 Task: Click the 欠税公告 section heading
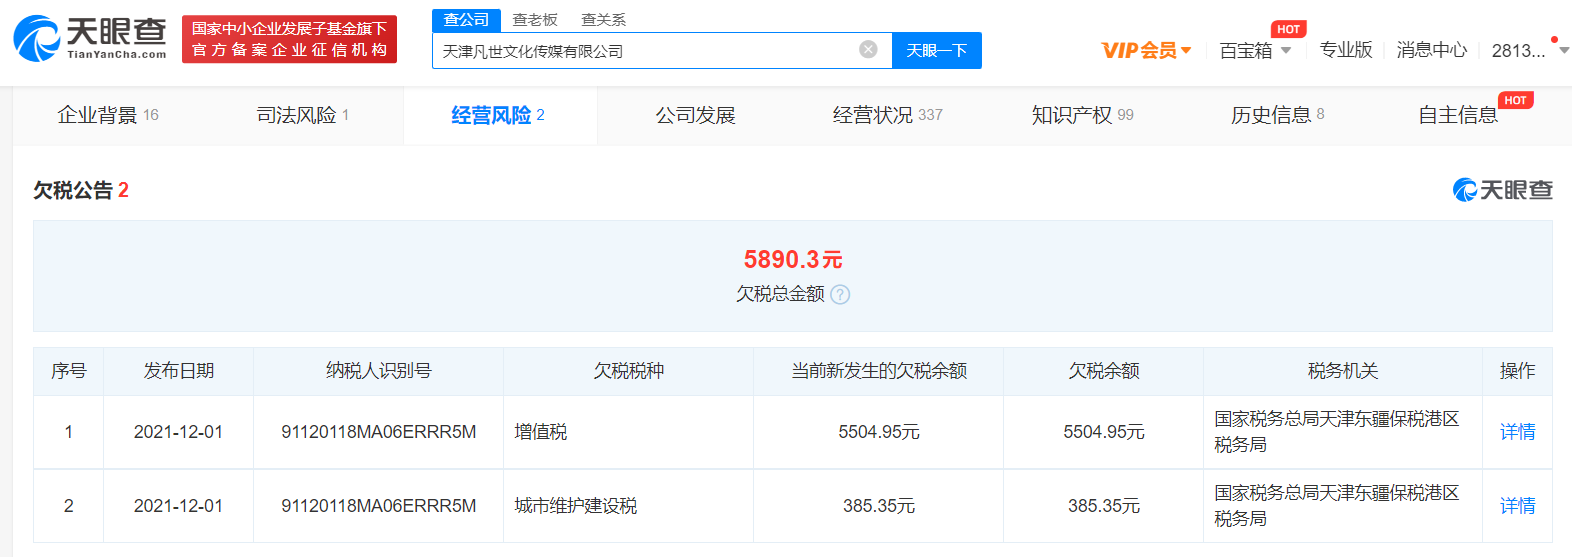tap(73, 190)
